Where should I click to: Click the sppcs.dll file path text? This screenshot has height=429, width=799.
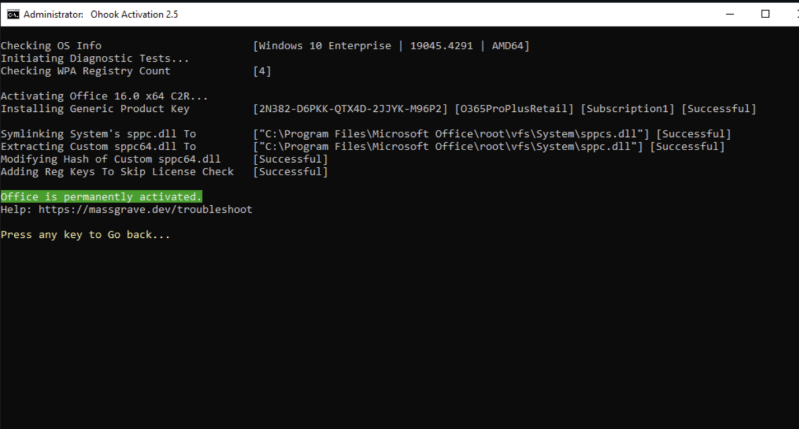click(x=451, y=134)
